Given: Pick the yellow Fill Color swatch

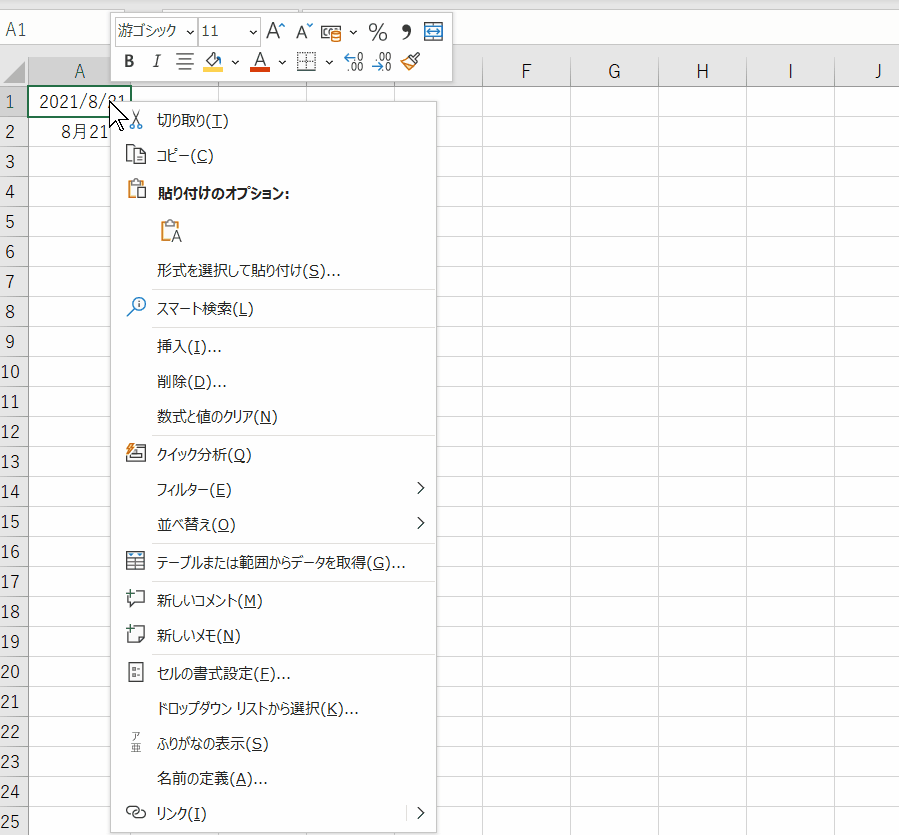Looking at the screenshot, I should point(213,61).
